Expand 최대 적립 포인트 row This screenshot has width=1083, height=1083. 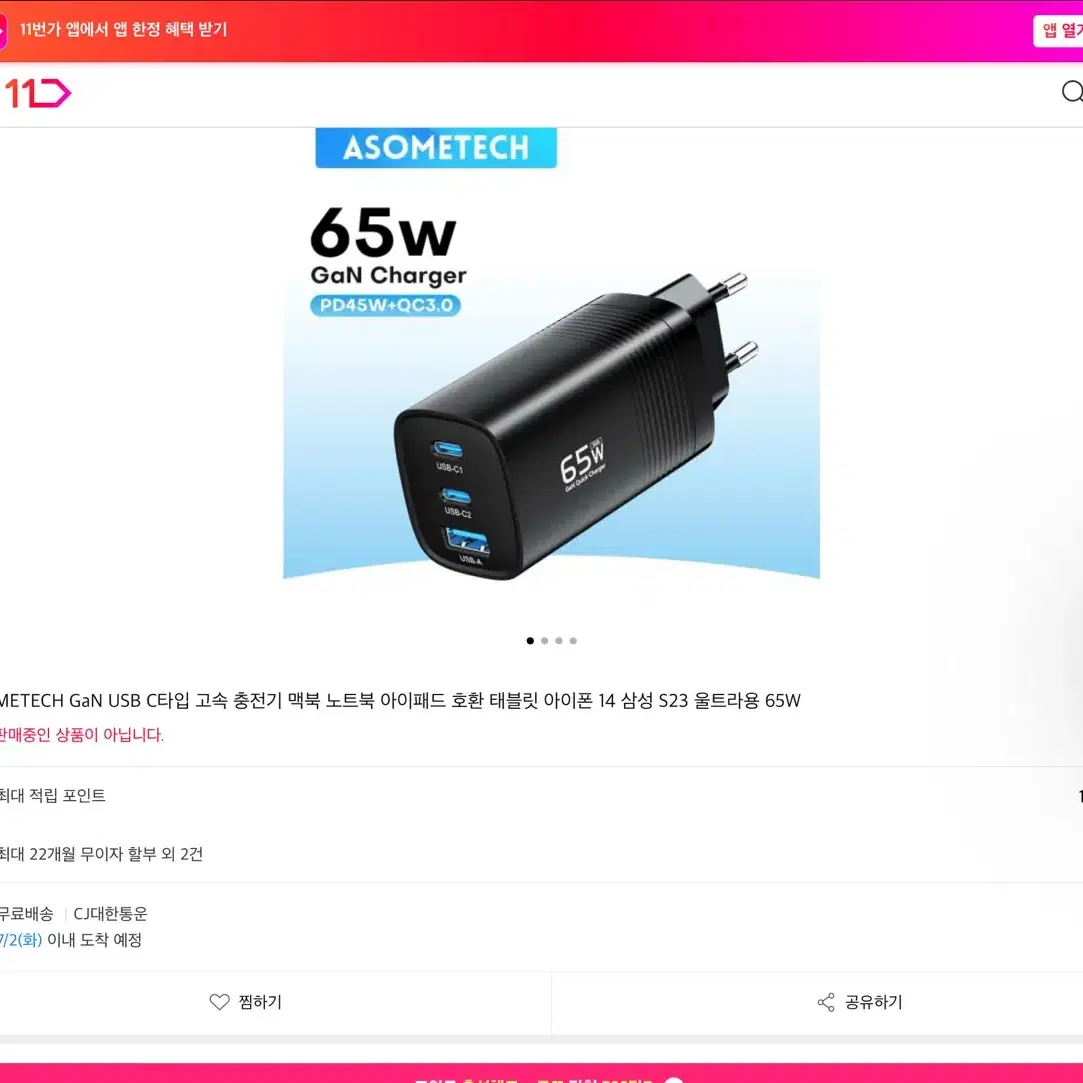[x=542, y=796]
